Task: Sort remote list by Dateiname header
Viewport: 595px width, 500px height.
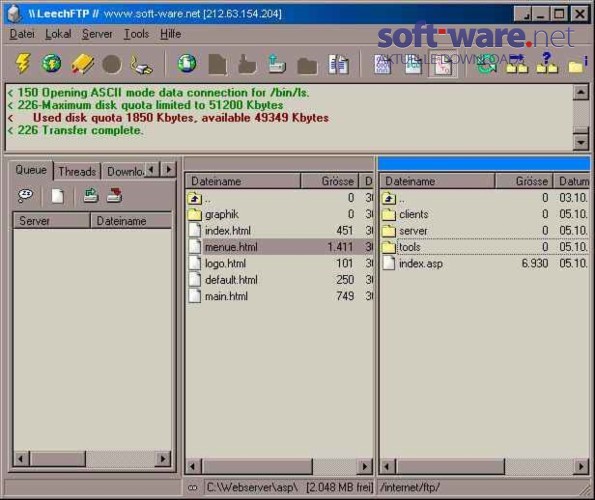Action: [x=437, y=181]
